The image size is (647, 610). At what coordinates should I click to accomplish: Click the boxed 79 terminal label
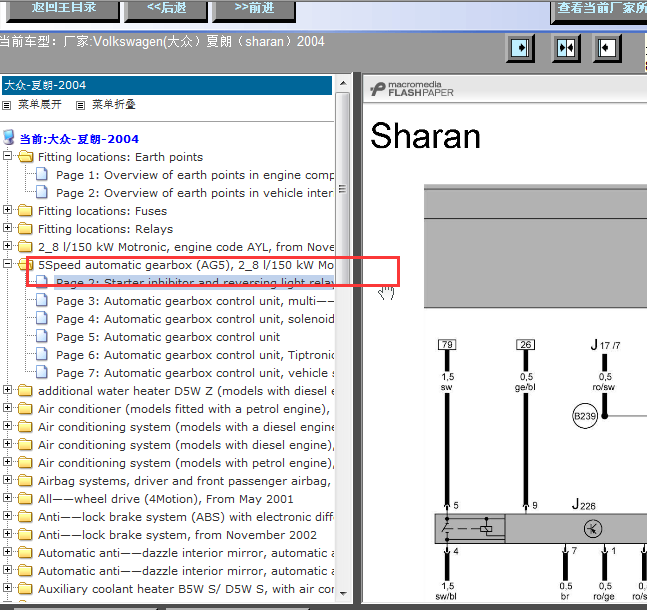tap(447, 345)
